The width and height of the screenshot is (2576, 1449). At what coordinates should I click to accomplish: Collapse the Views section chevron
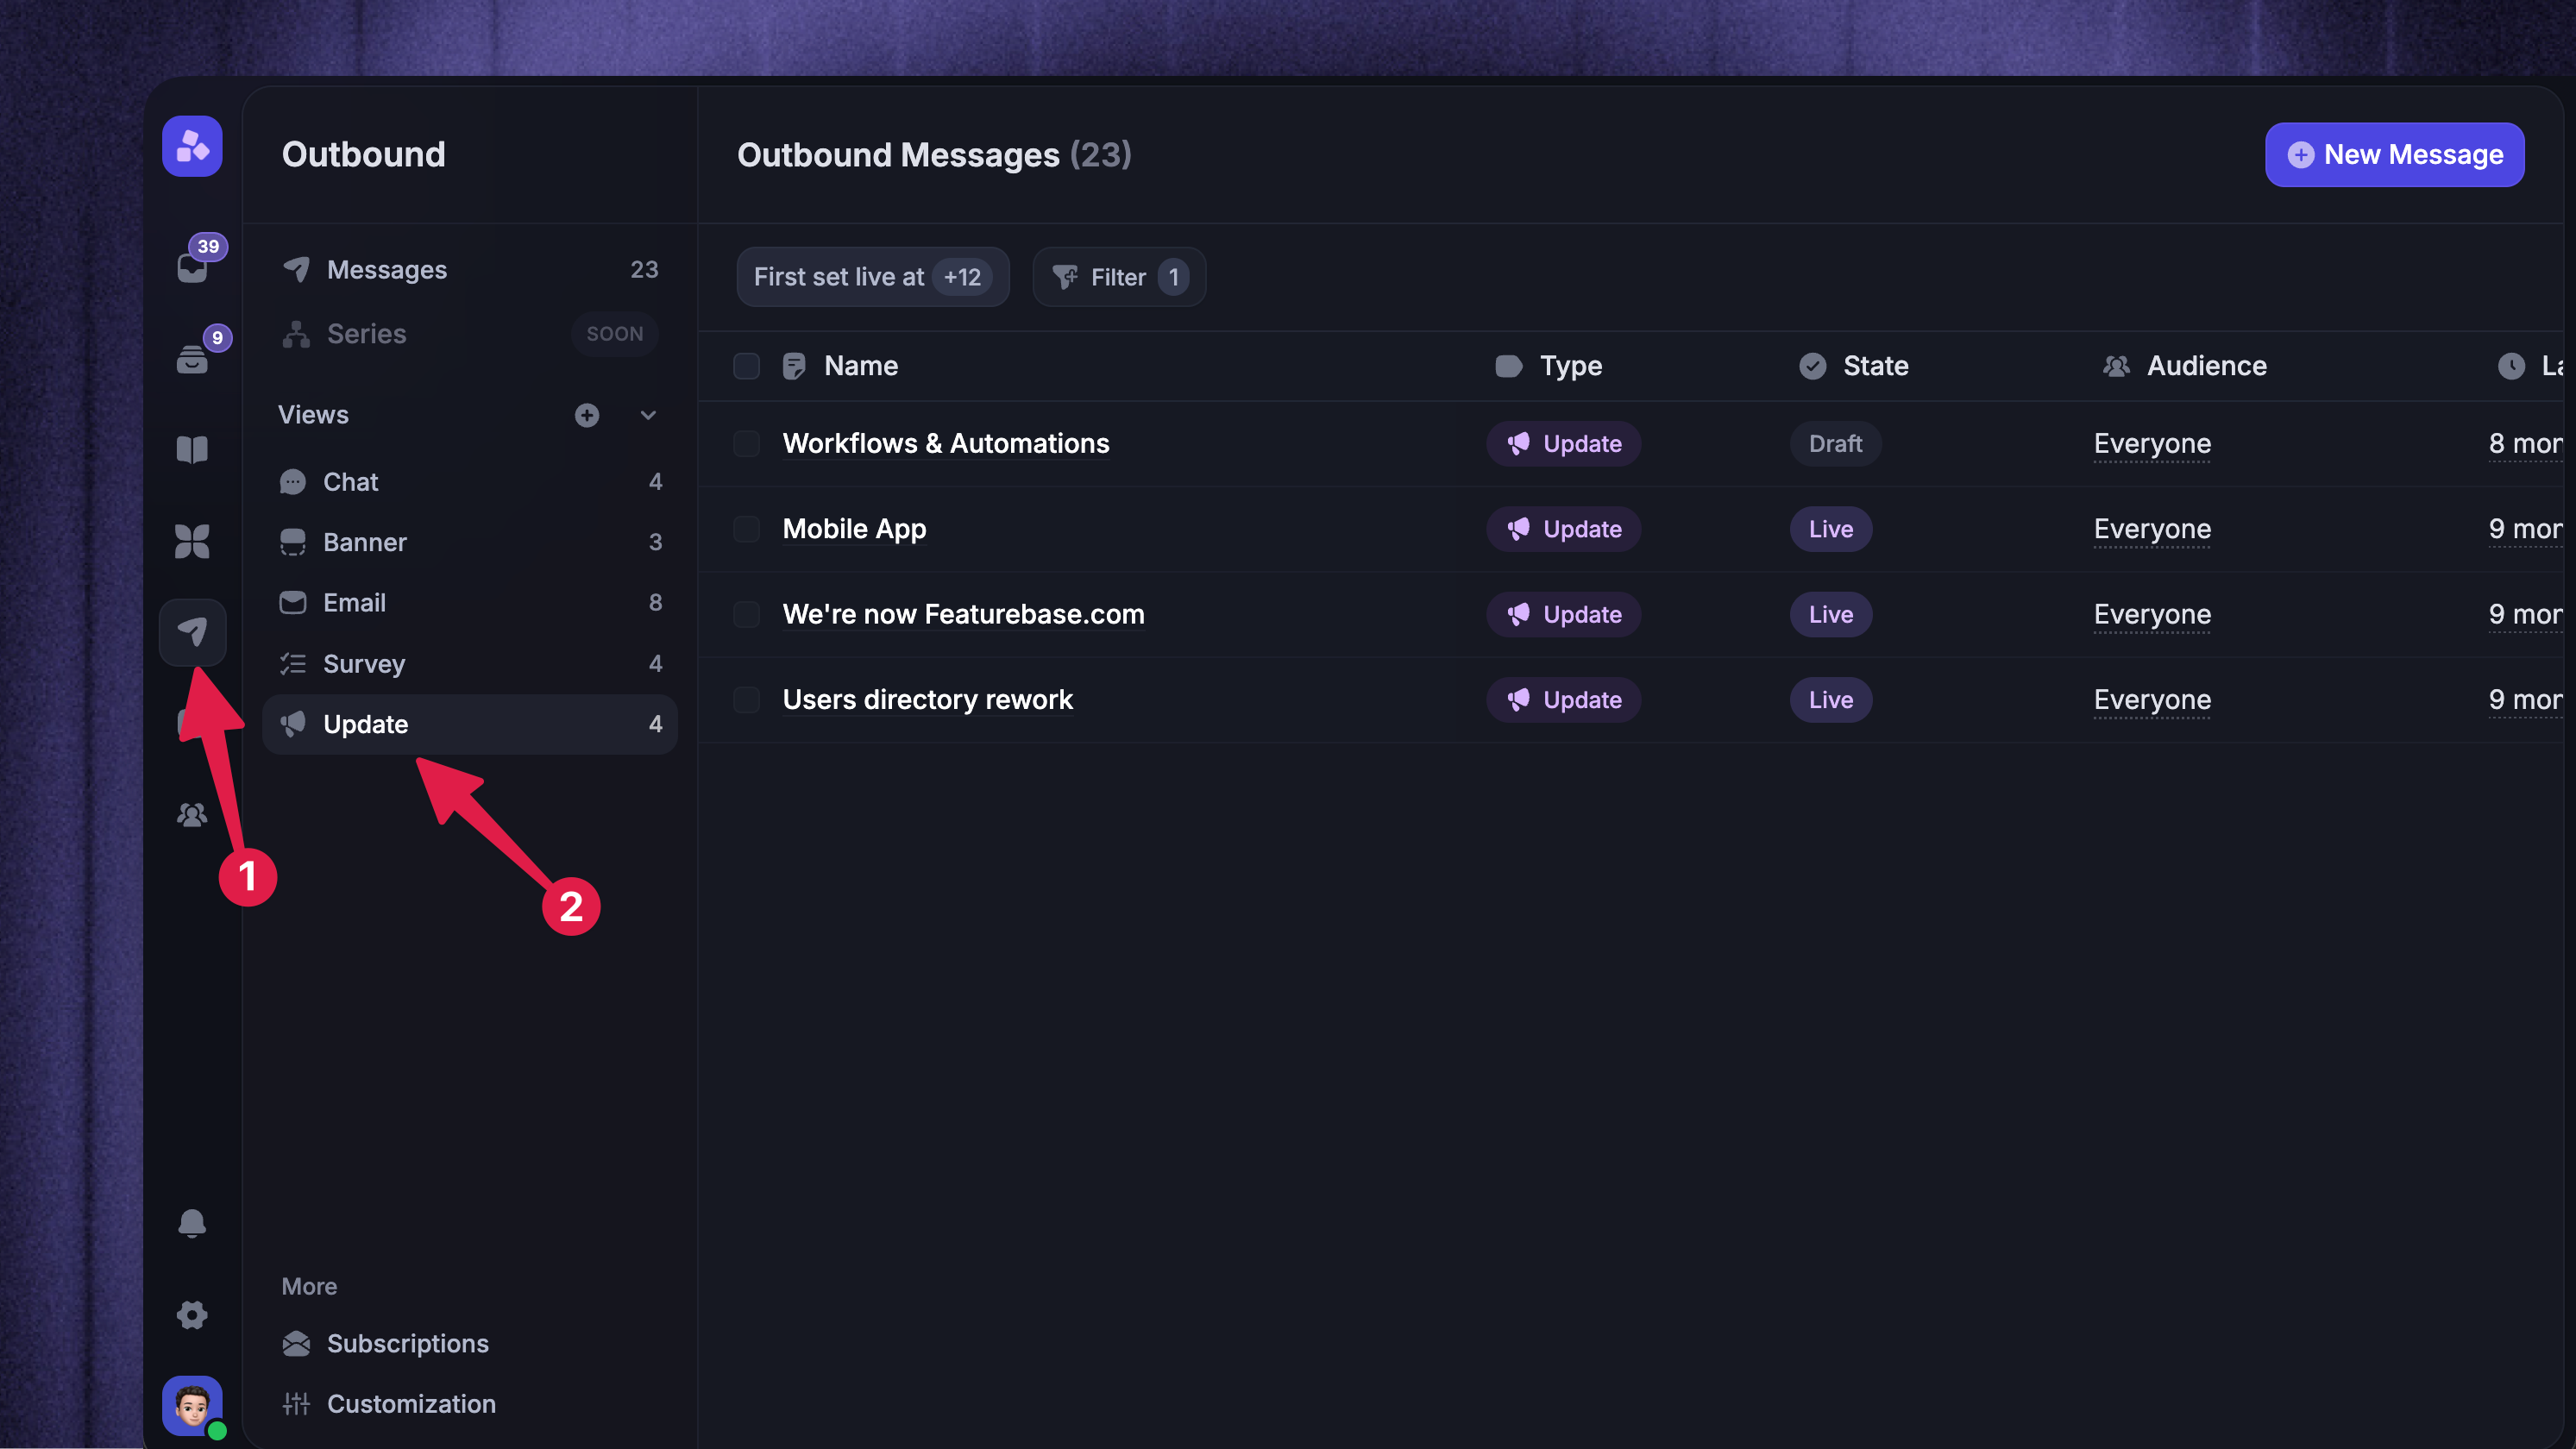pyautogui.click(x=648, y=415)
